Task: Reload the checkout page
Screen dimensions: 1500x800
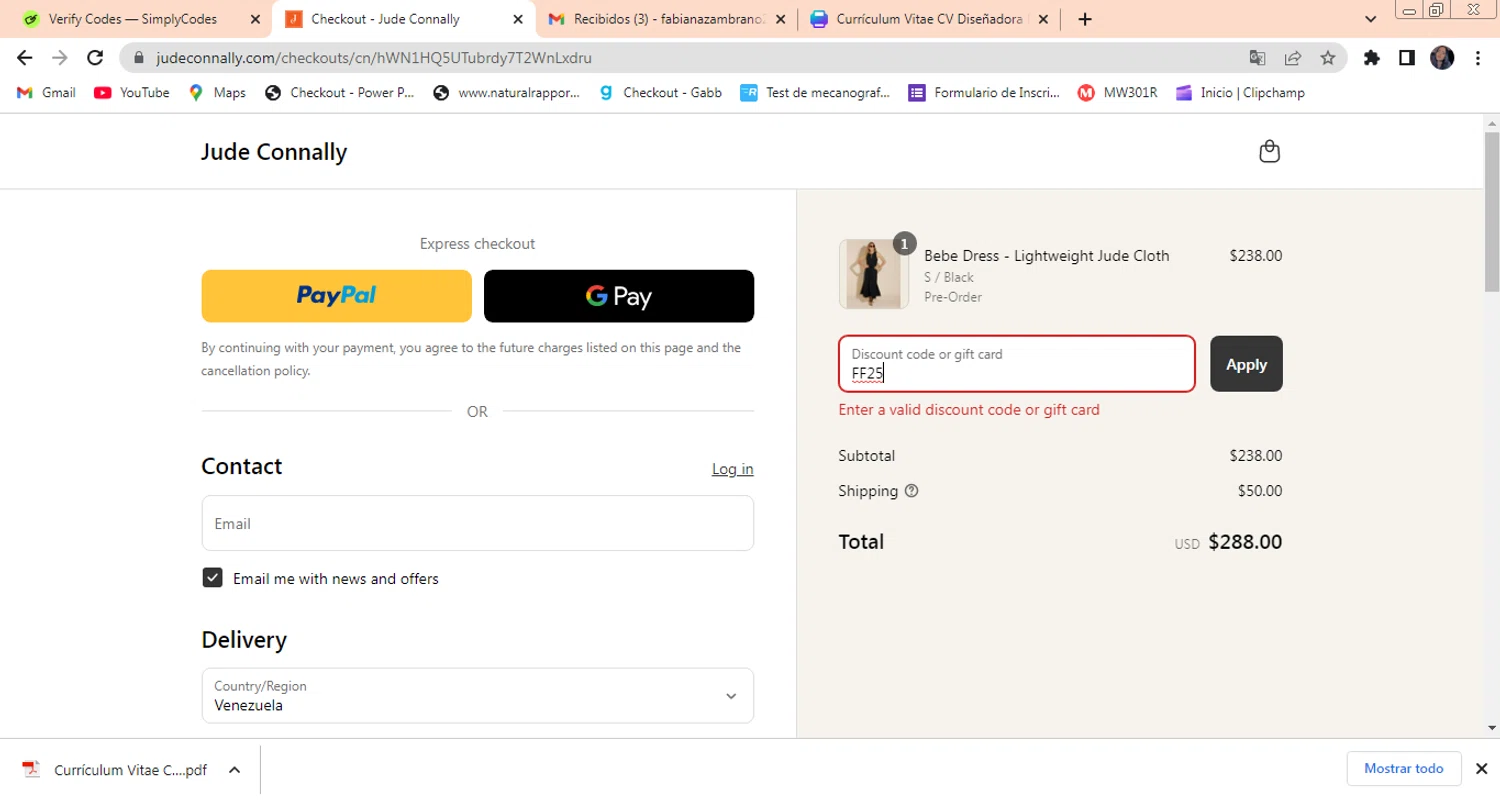Action: click(x=95, y=58)
